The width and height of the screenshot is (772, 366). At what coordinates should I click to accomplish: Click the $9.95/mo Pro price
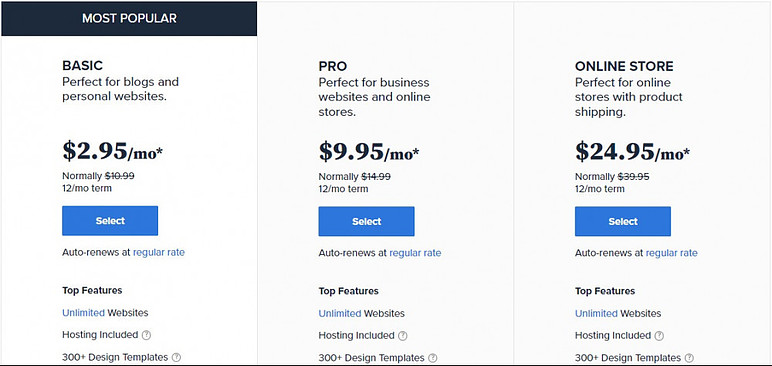tap(369, 152)
